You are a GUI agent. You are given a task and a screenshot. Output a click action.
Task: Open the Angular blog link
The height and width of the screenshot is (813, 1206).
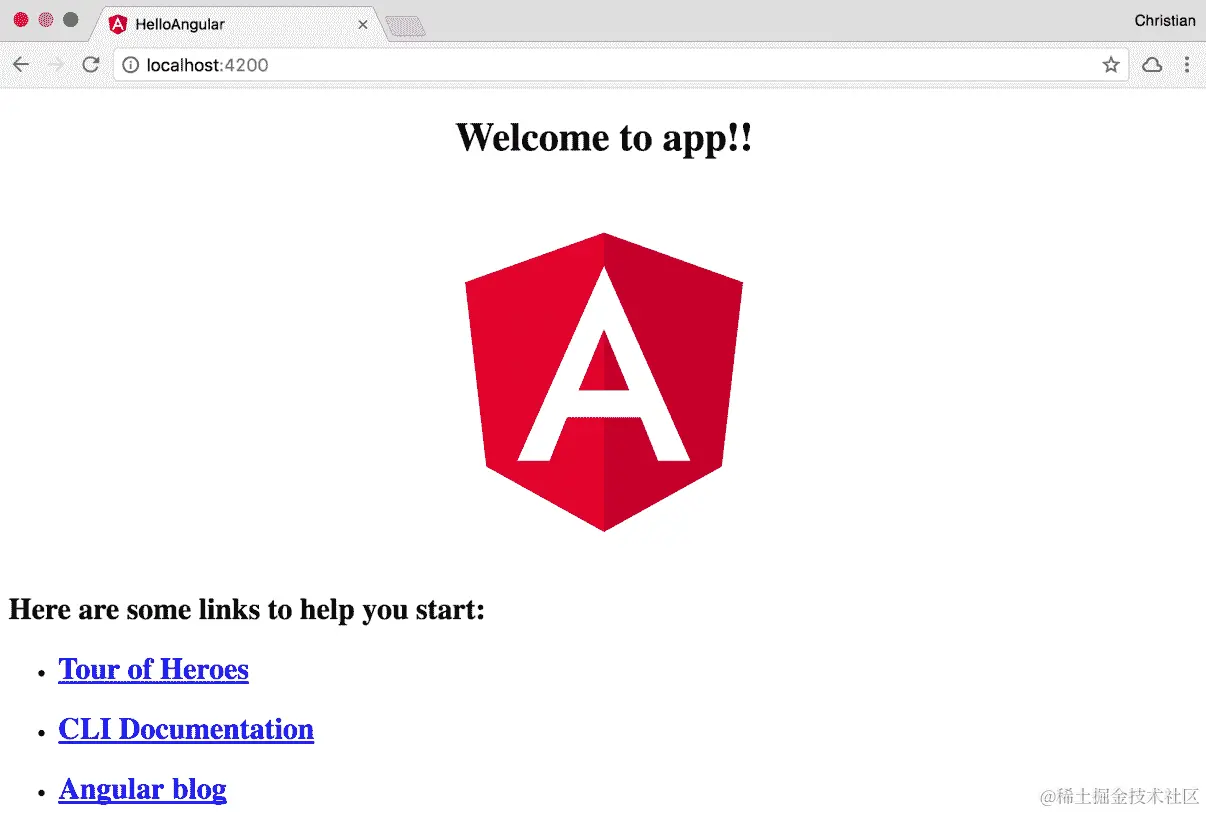[143, 789]
